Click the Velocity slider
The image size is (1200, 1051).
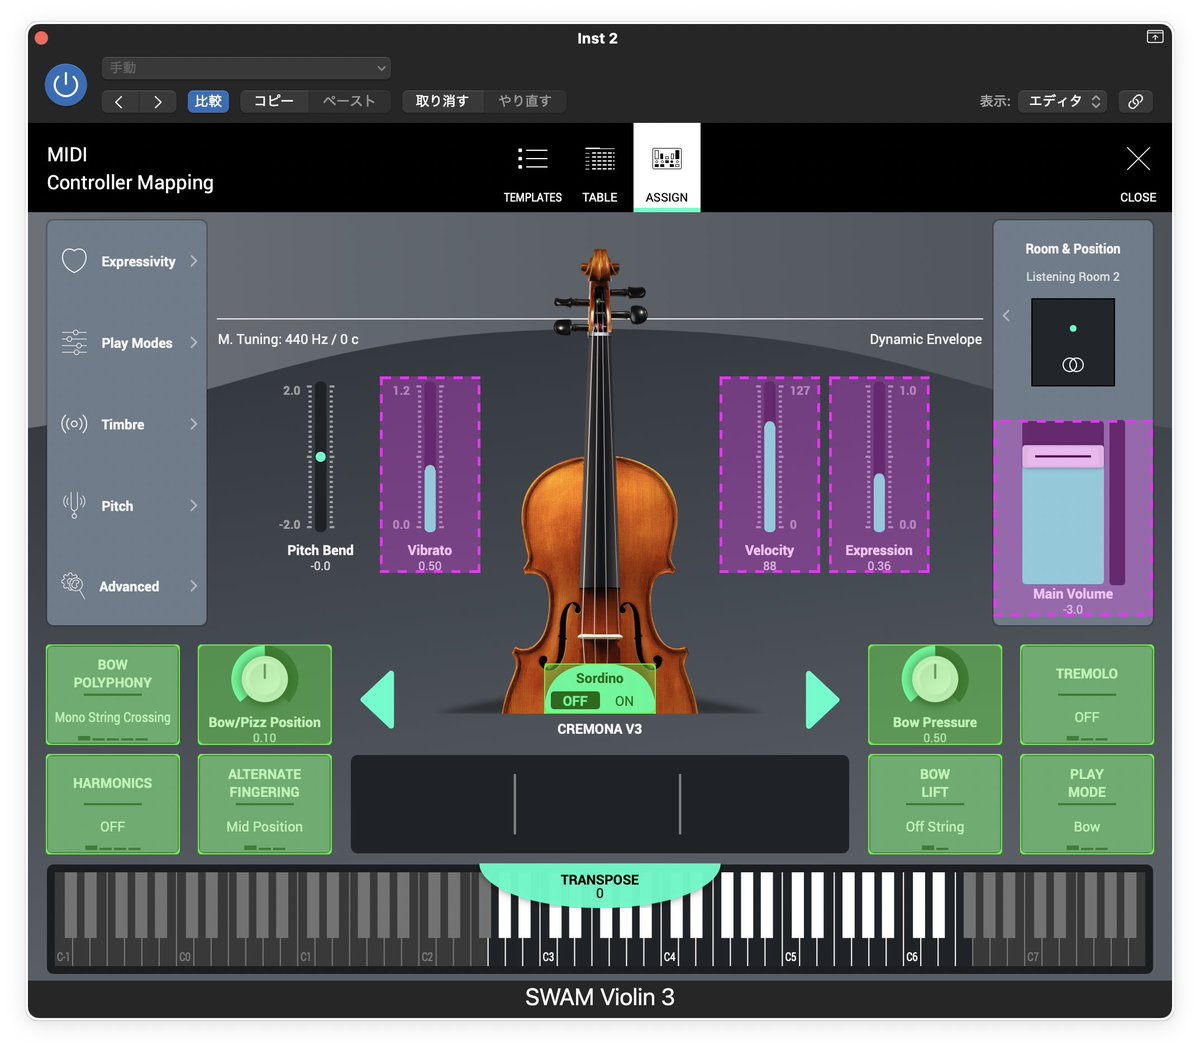point(770,457)
